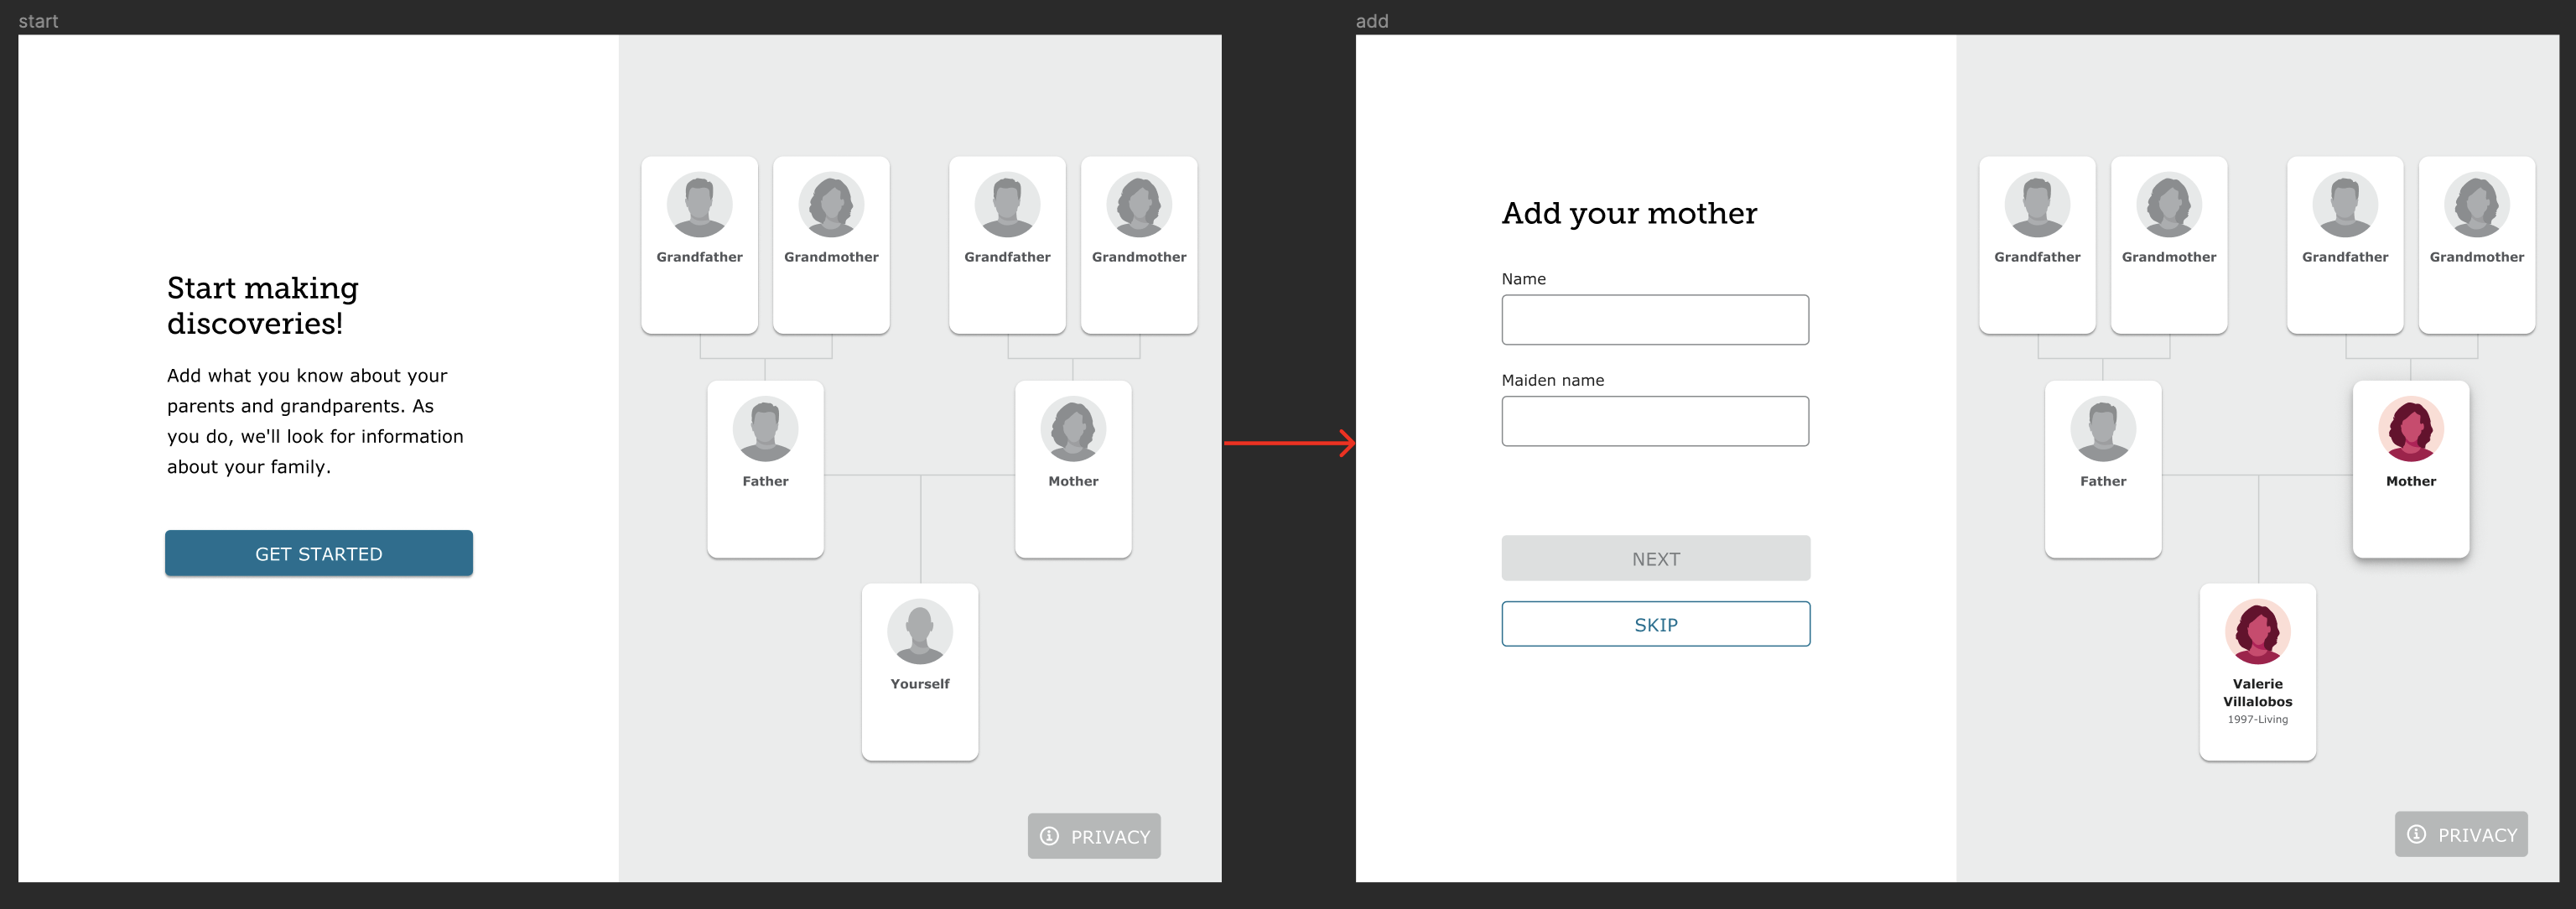2576x909 pixels.
Task: Click the Father avatar in add frame
Action: click(x=2102, y=429)
